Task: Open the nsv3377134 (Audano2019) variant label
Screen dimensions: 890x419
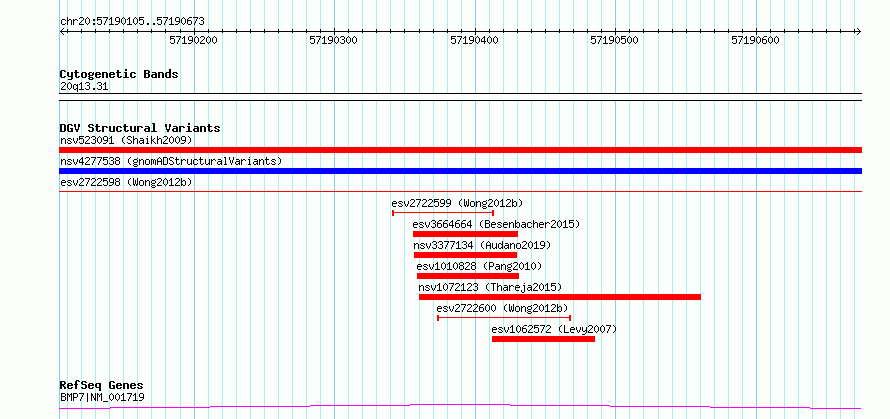Action: click(x=482, y=245)
